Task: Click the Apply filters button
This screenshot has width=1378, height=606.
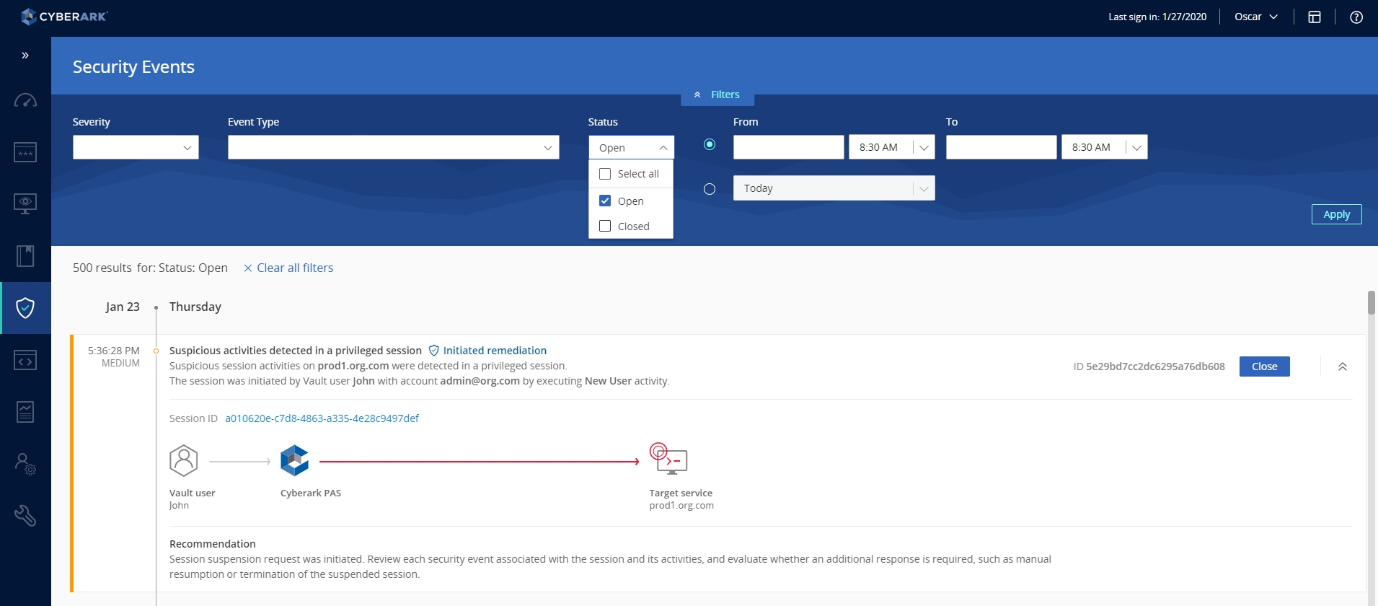Action: pos(1336,214)
